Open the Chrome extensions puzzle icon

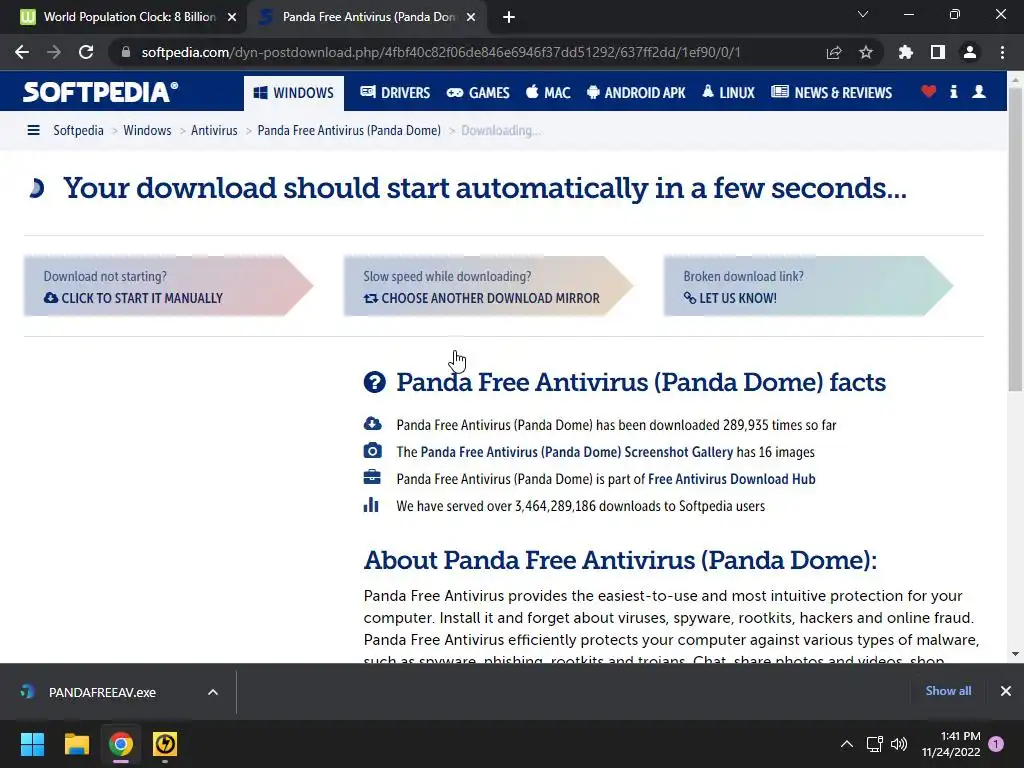(x=905, y=52)
